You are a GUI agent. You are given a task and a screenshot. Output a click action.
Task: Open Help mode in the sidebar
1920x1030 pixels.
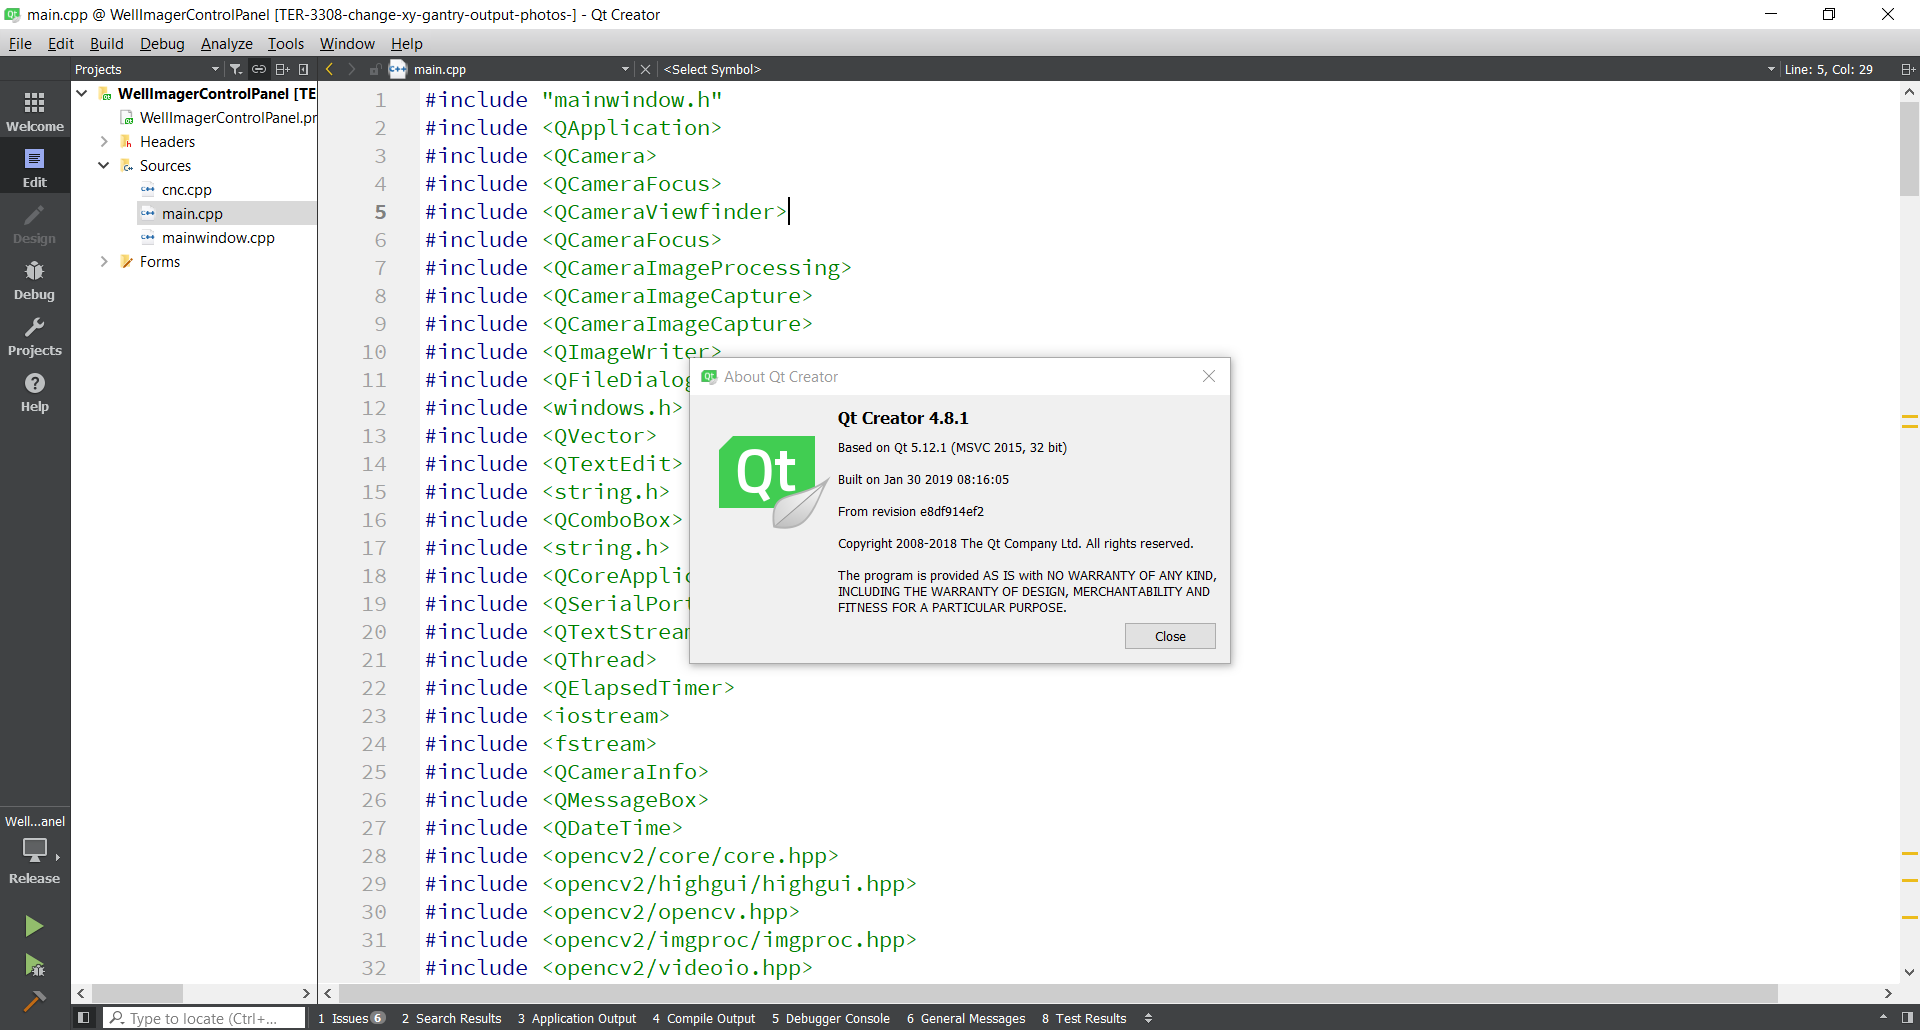point(34,392)
